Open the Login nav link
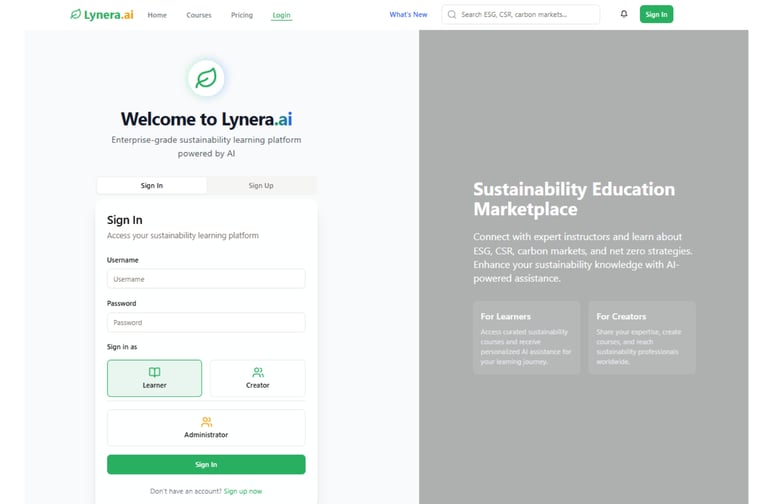The width and height of the screenshot is (768, 504). click(281, 15)
